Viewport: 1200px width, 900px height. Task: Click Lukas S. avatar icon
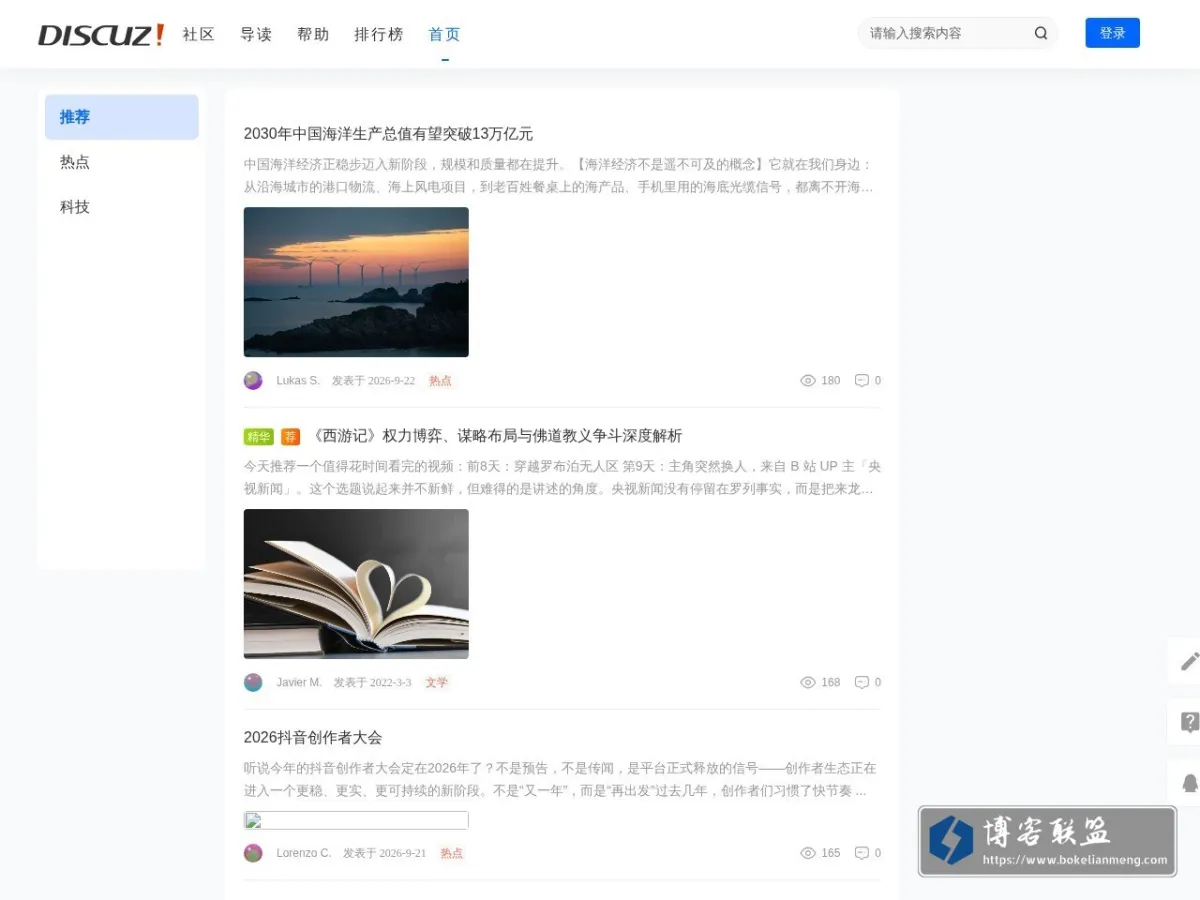tap(253, 380)
